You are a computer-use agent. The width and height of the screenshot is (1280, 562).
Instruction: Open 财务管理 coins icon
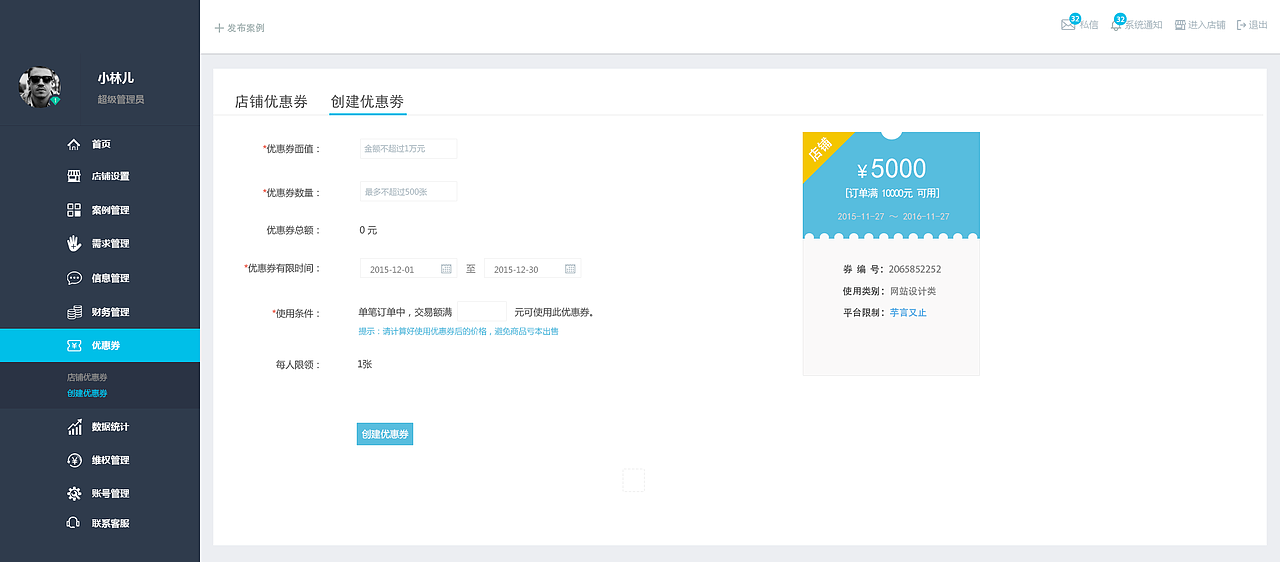[74, 312]
